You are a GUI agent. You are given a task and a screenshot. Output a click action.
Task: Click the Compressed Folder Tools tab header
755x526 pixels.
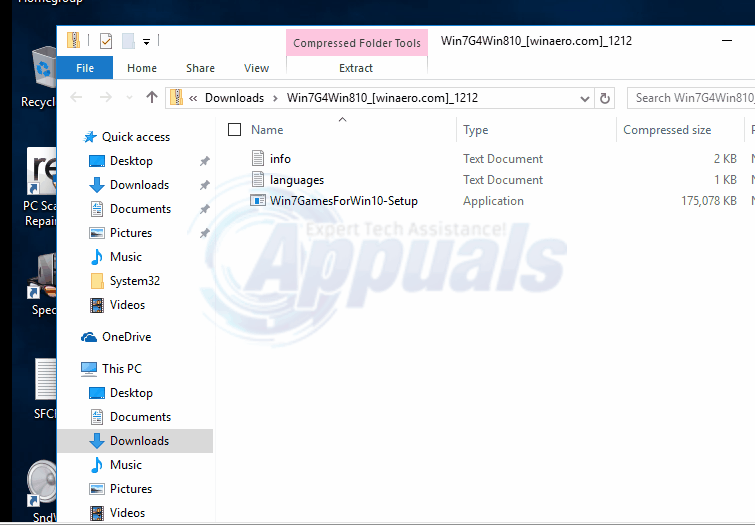(x=357, y=43)
